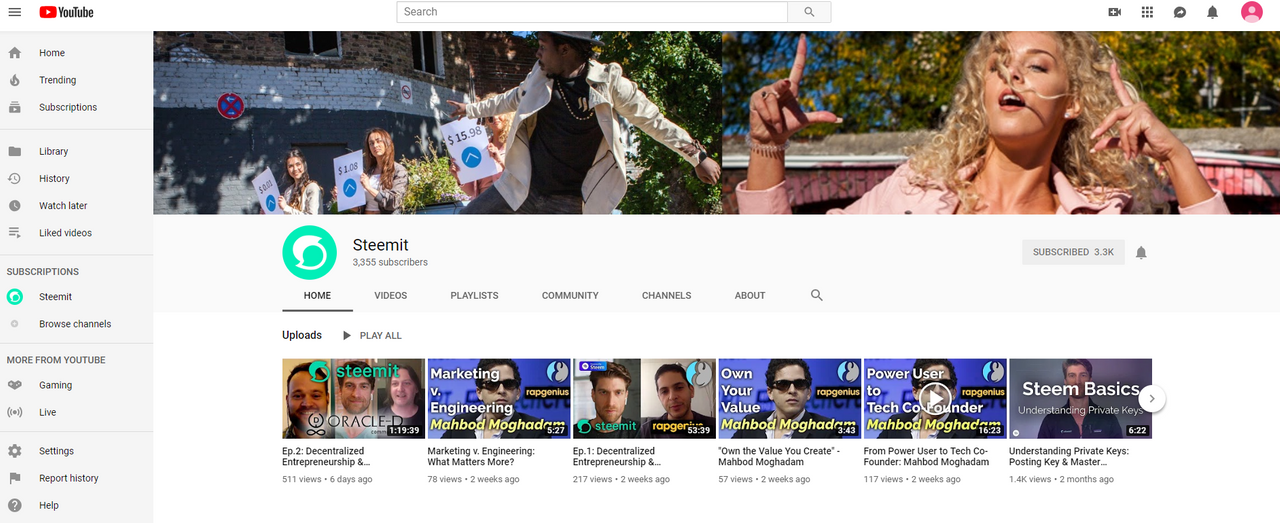Open the hamburger guide menu
Screen dimensions: 1280x523
[15, 12]
